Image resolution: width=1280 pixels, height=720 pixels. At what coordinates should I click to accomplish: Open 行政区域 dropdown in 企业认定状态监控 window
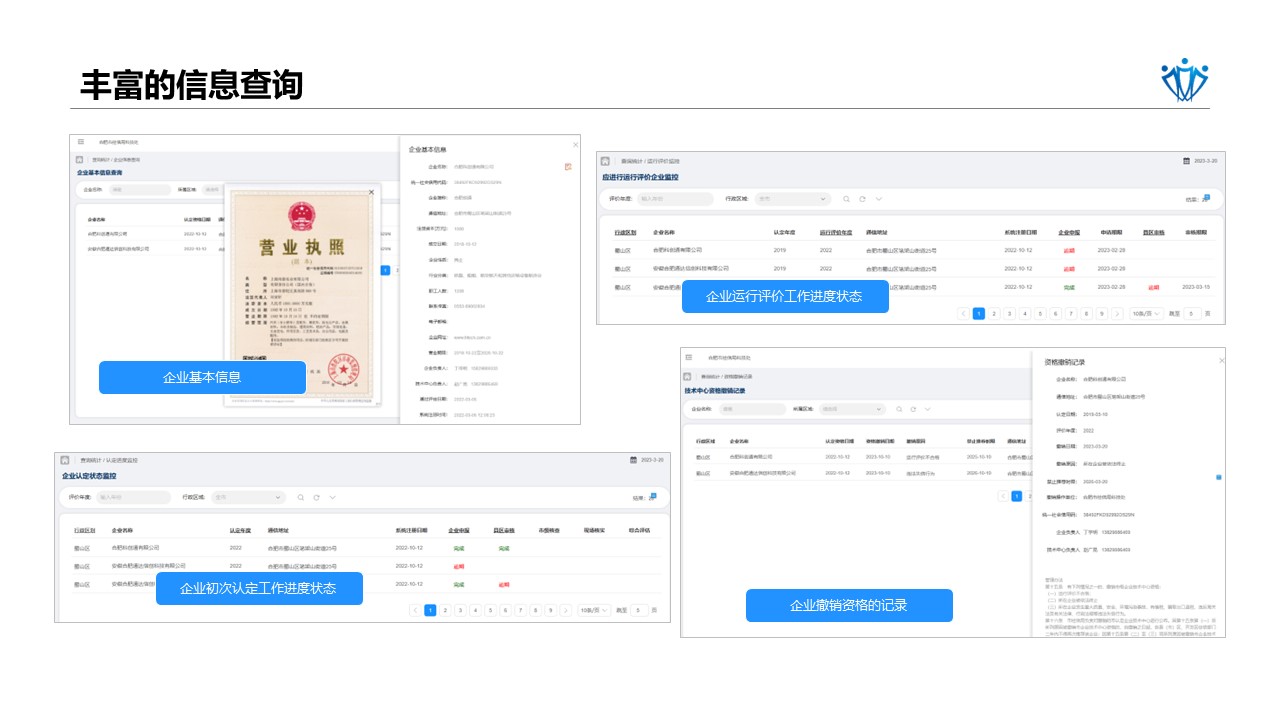249,497
